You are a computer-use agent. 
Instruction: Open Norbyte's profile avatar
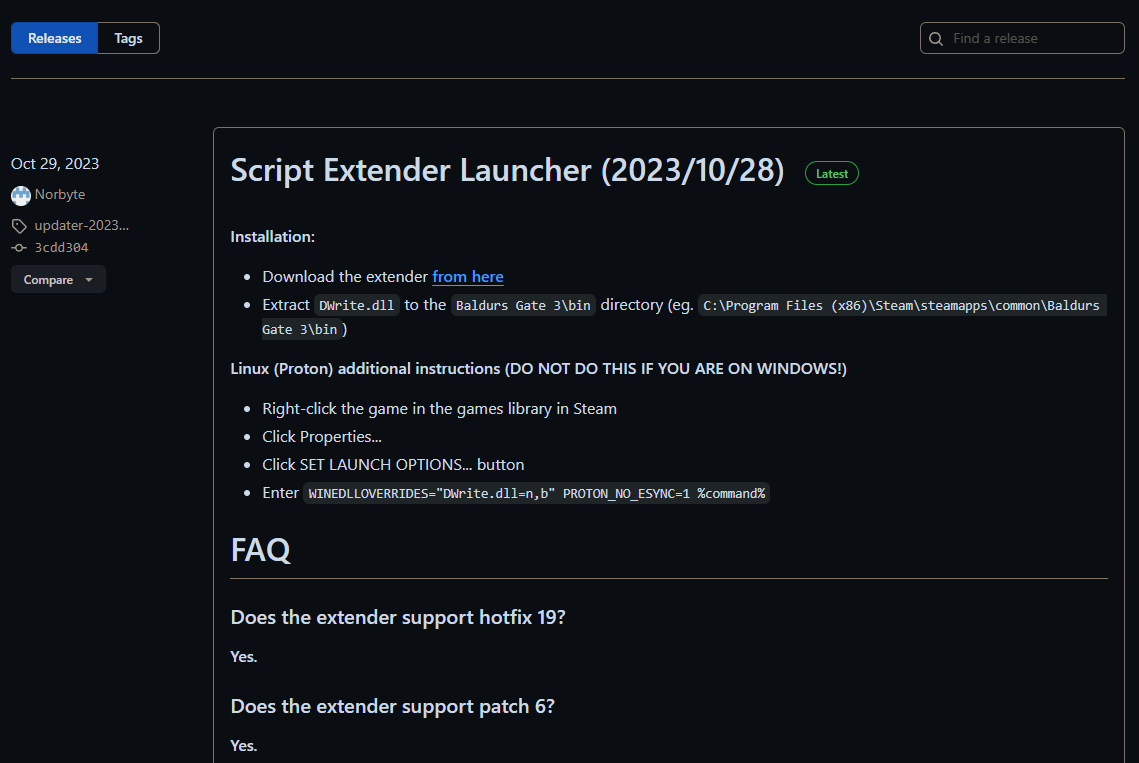(x=20, y=194)
